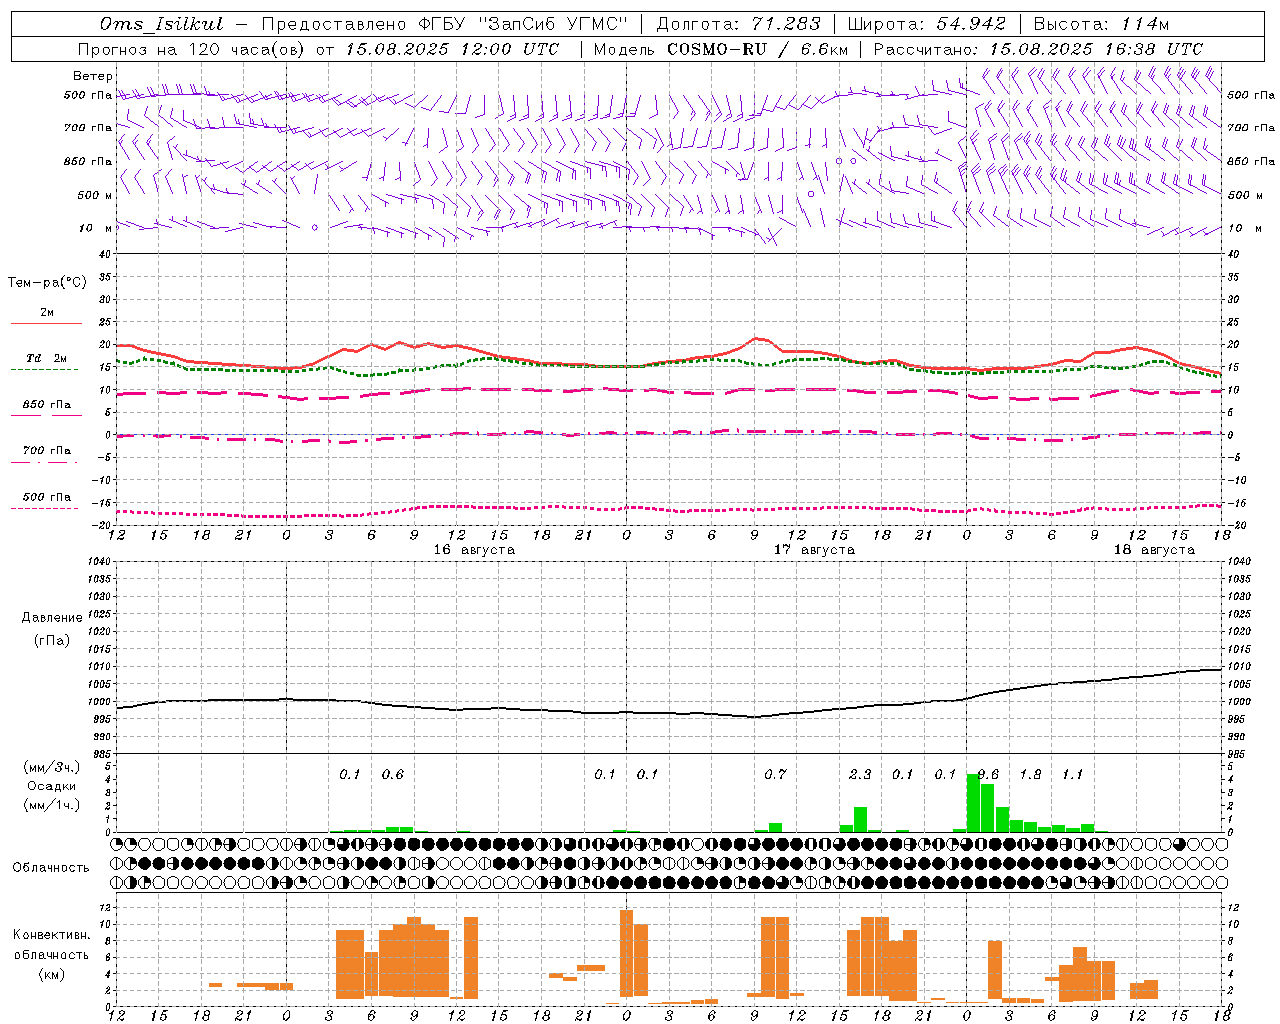This screenshot has height=1024, width=1280.
Task: Click the model name COSMO-RU / 6.6км
Action: (x=758, y=49)
